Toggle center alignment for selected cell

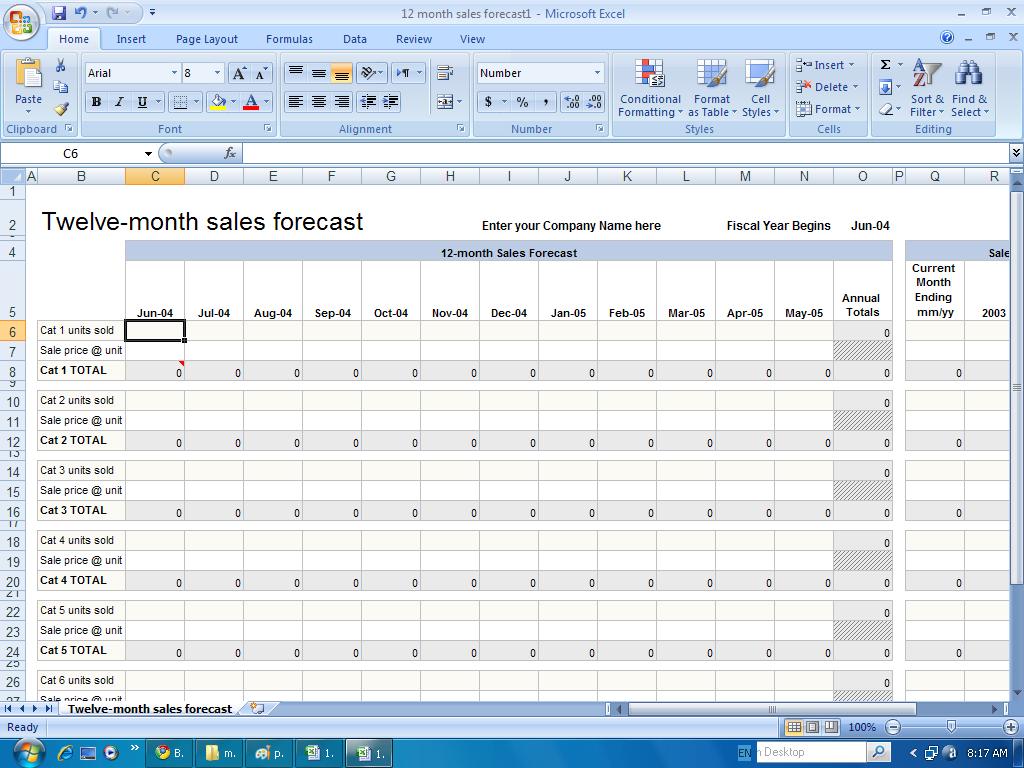[318, 102]
